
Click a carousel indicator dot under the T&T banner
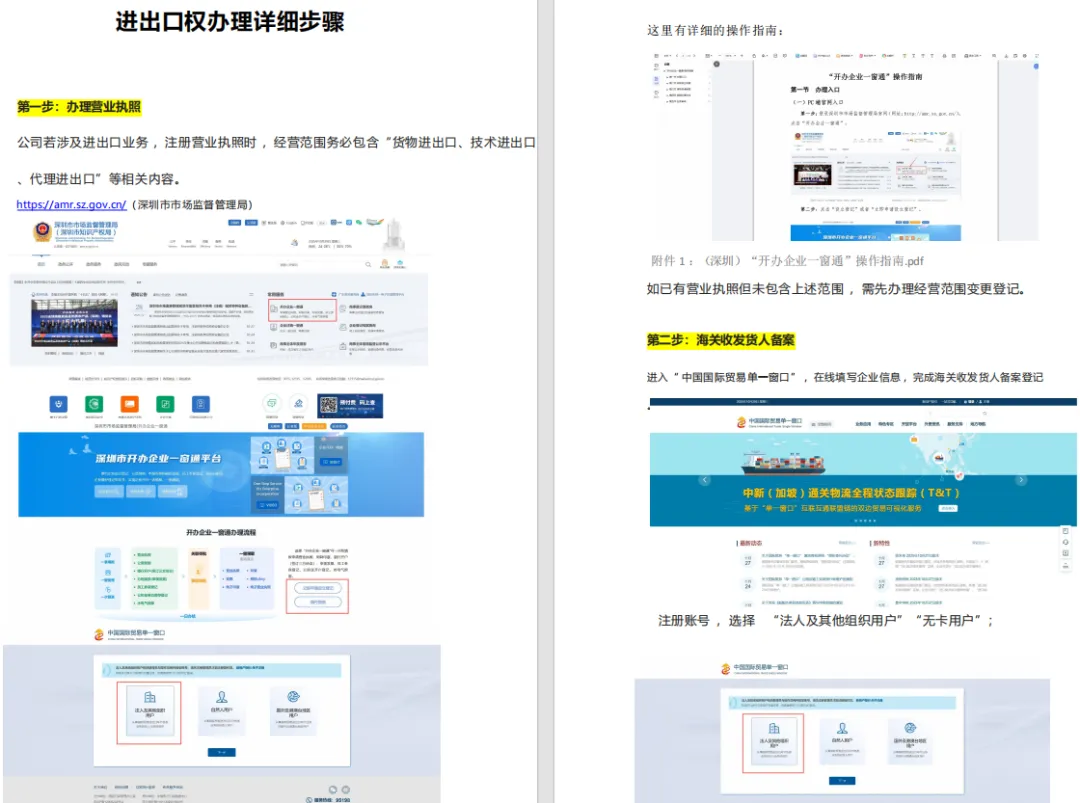[x=863, y=521]
